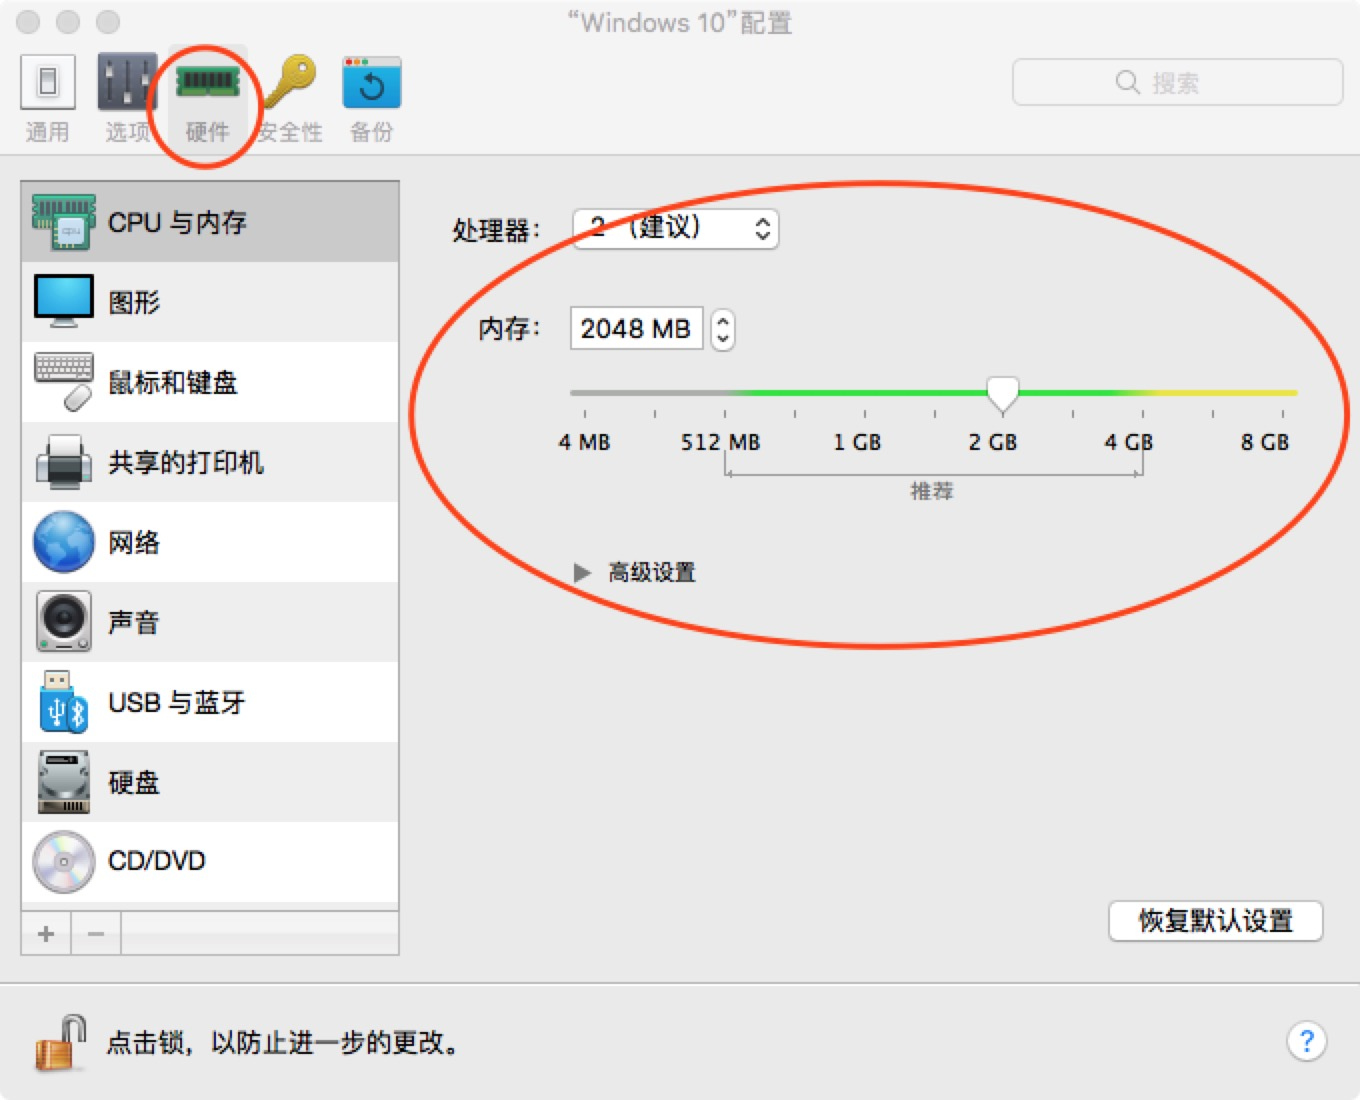Click the lock icon to prevent changes

click(x=61, y=1043)
